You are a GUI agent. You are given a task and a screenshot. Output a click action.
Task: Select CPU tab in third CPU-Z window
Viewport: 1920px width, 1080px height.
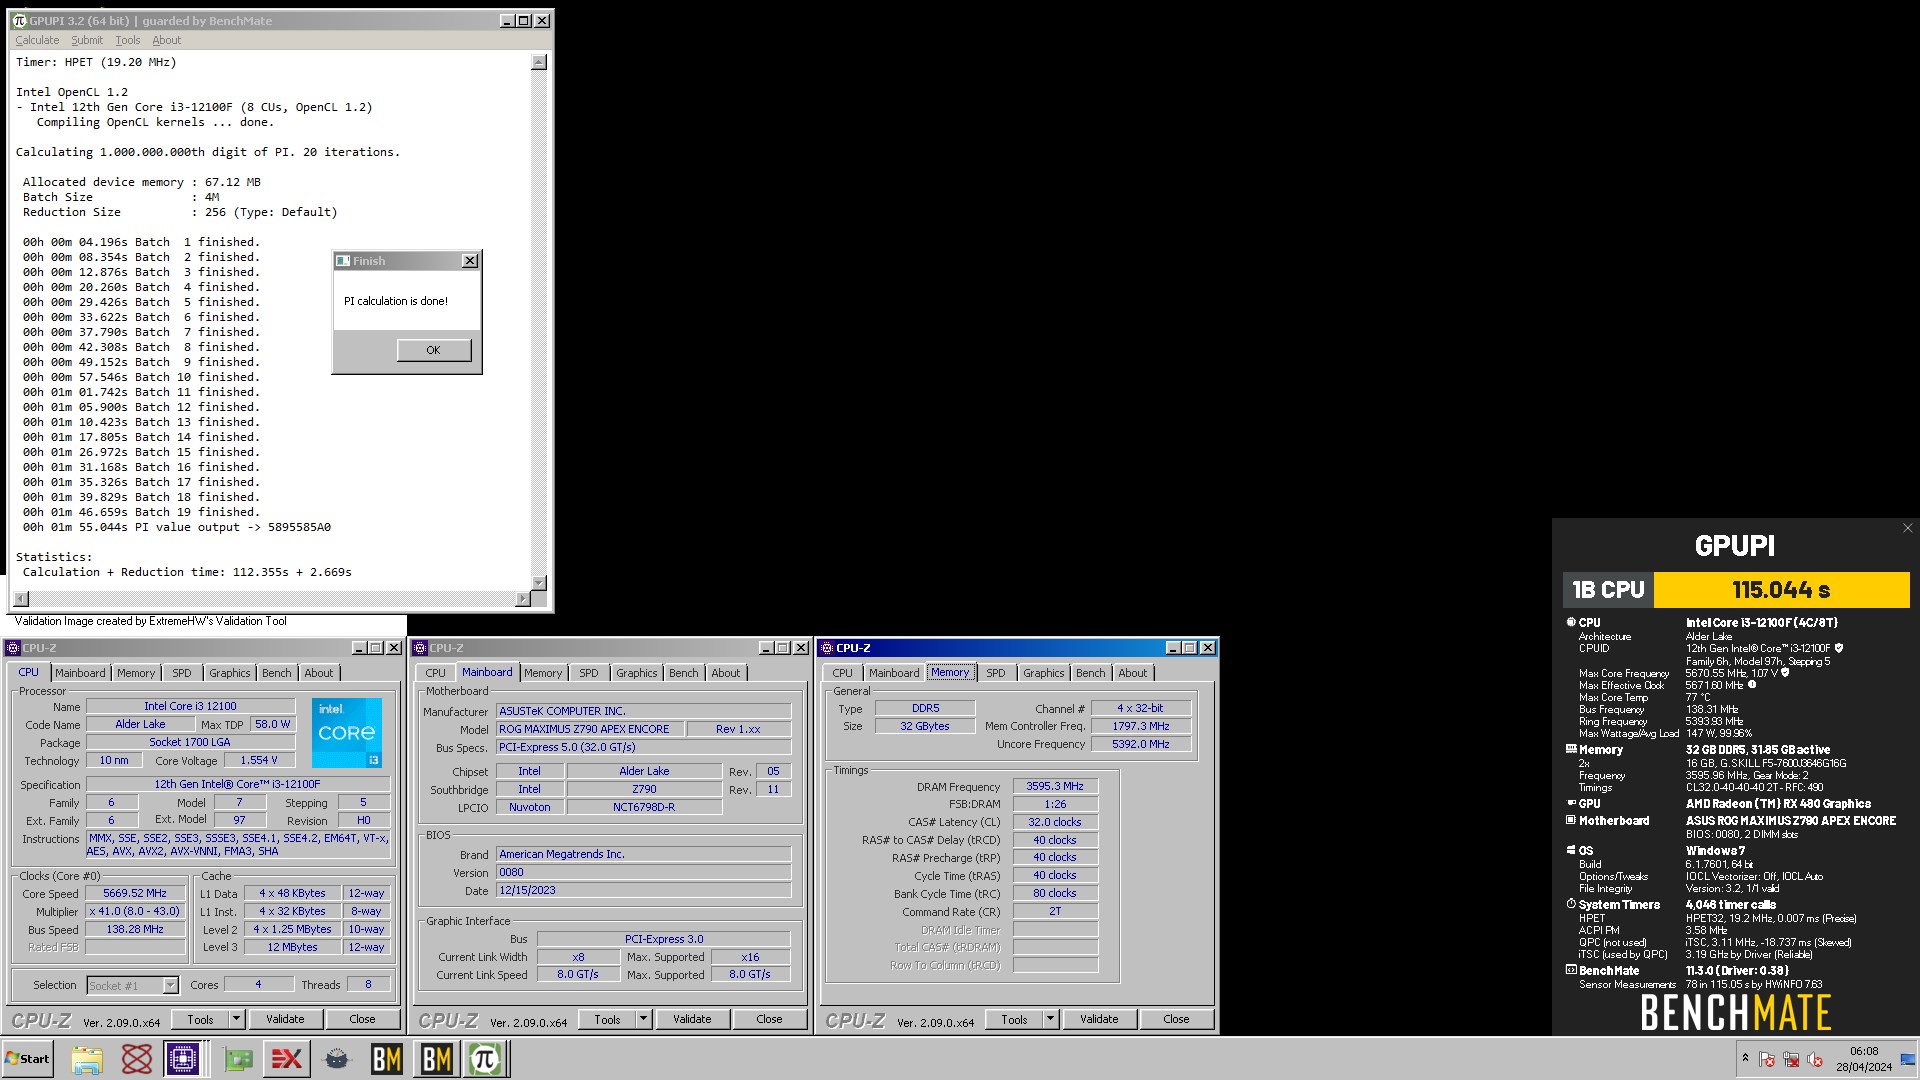843,673
